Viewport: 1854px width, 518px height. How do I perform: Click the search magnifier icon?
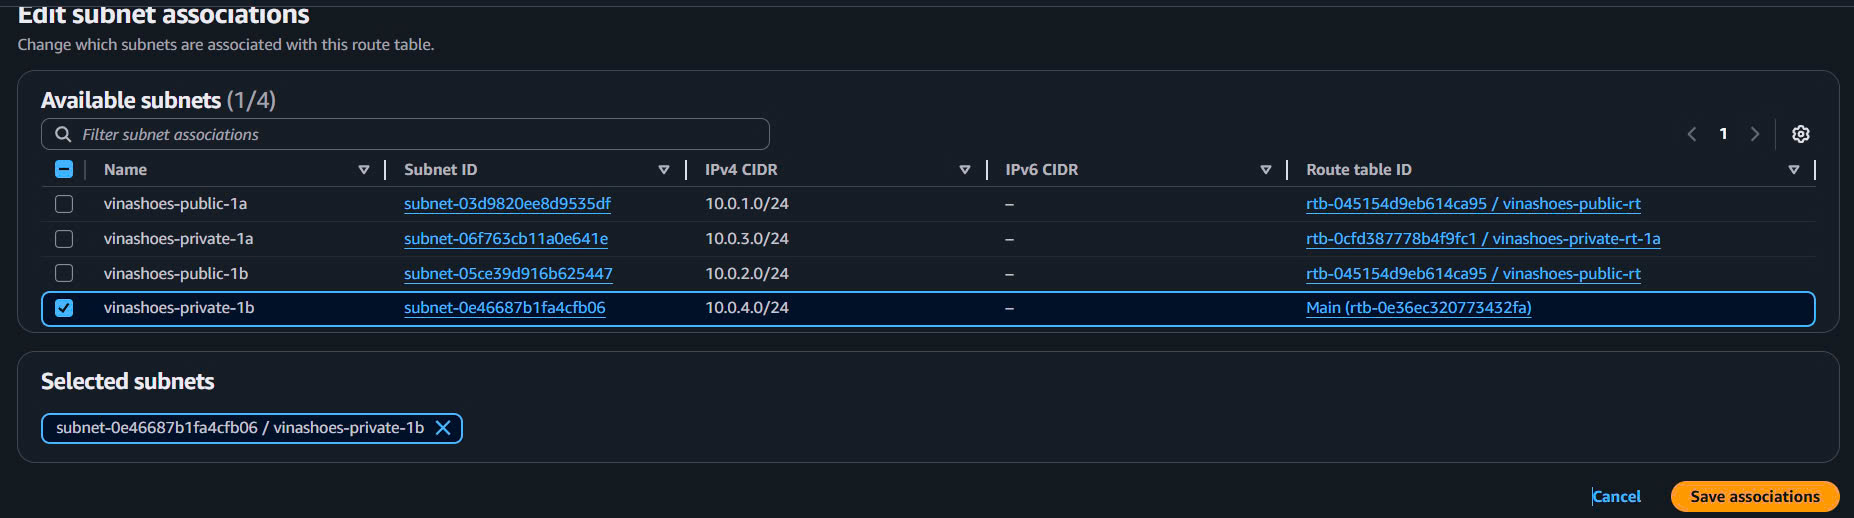tap(63, 134)
